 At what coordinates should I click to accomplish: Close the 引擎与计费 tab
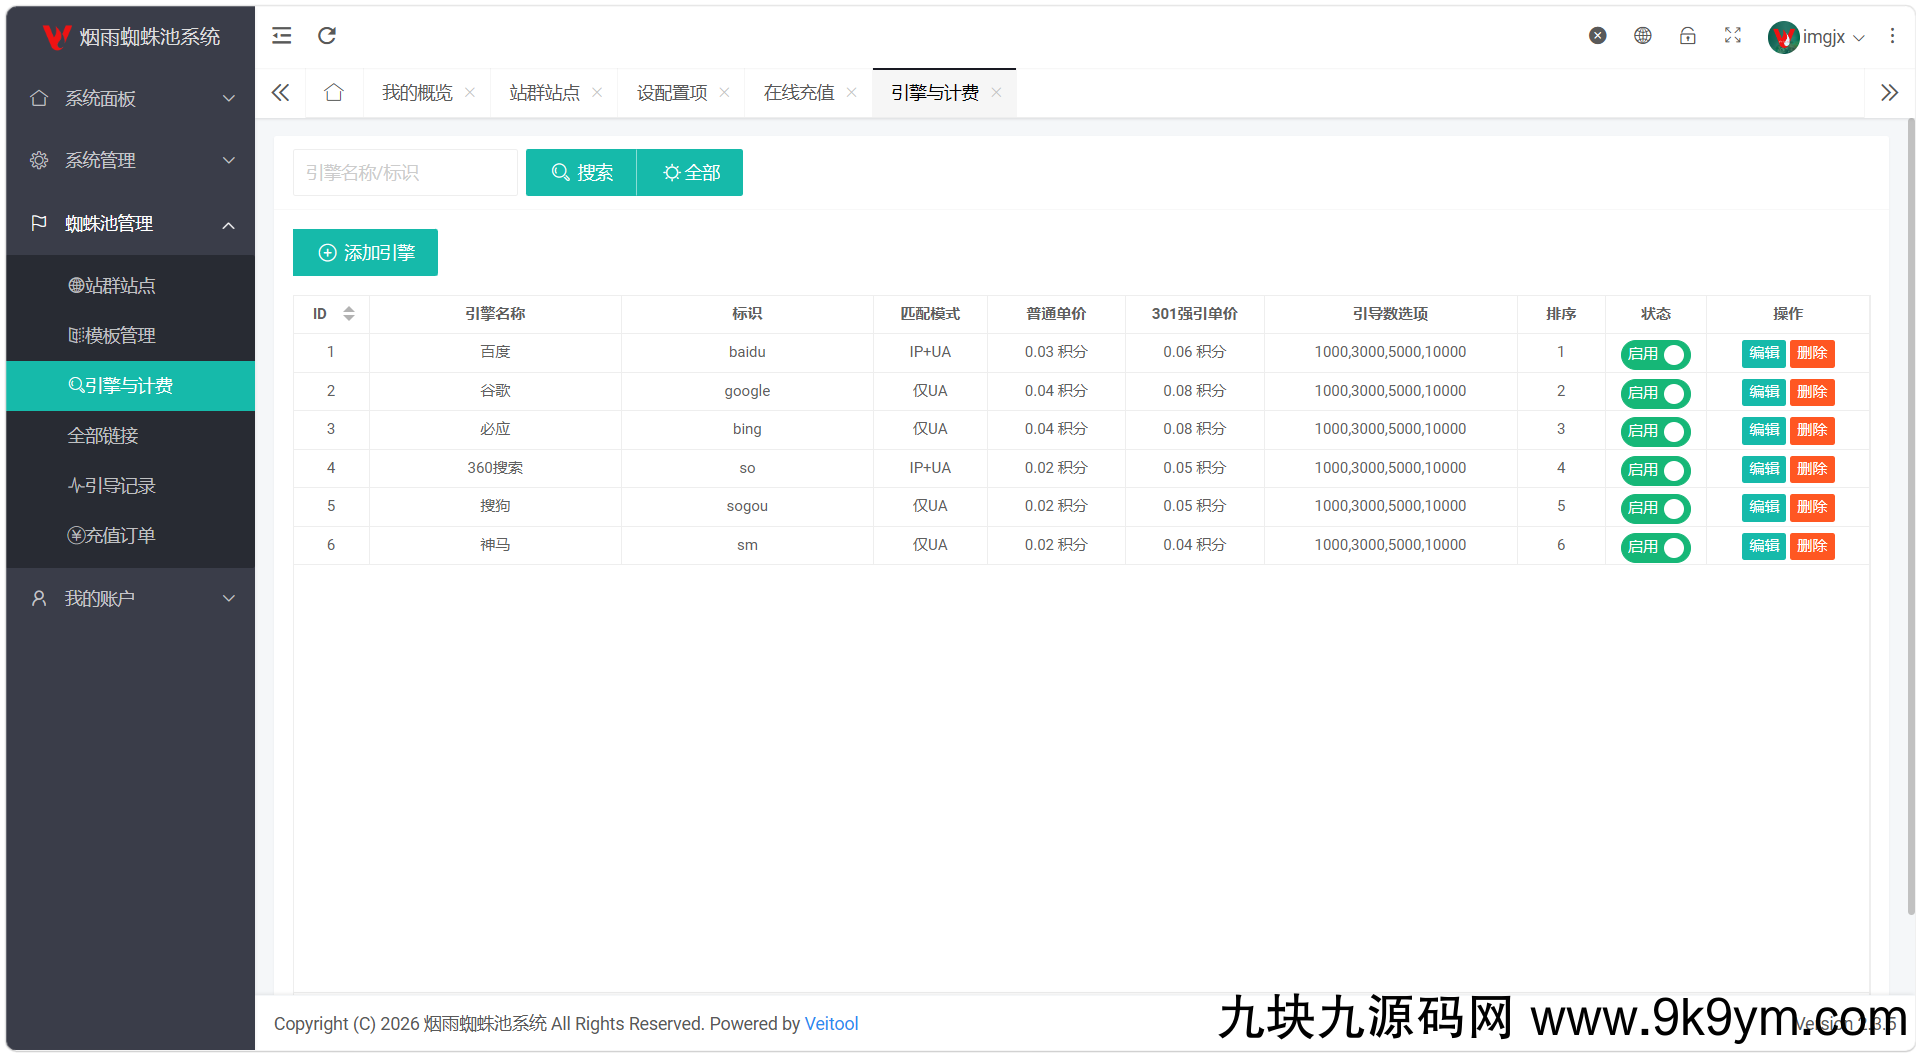(x=996, y=93)
